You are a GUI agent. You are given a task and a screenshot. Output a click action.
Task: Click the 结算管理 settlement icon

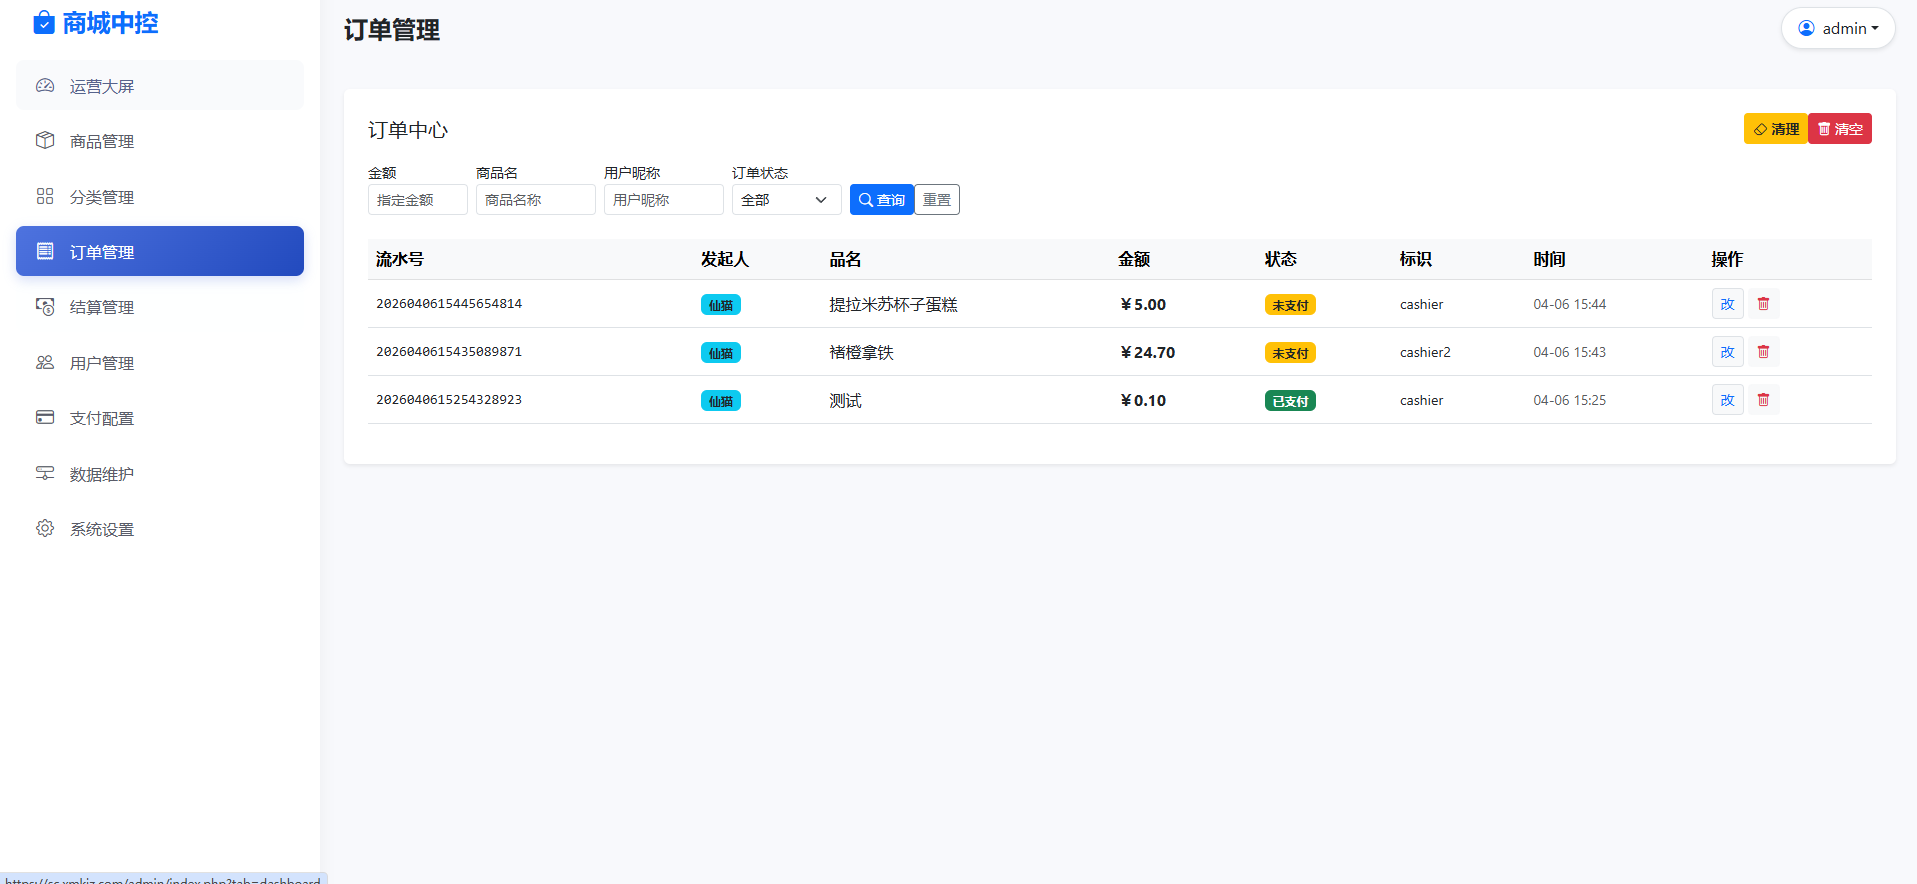point(45,307)
